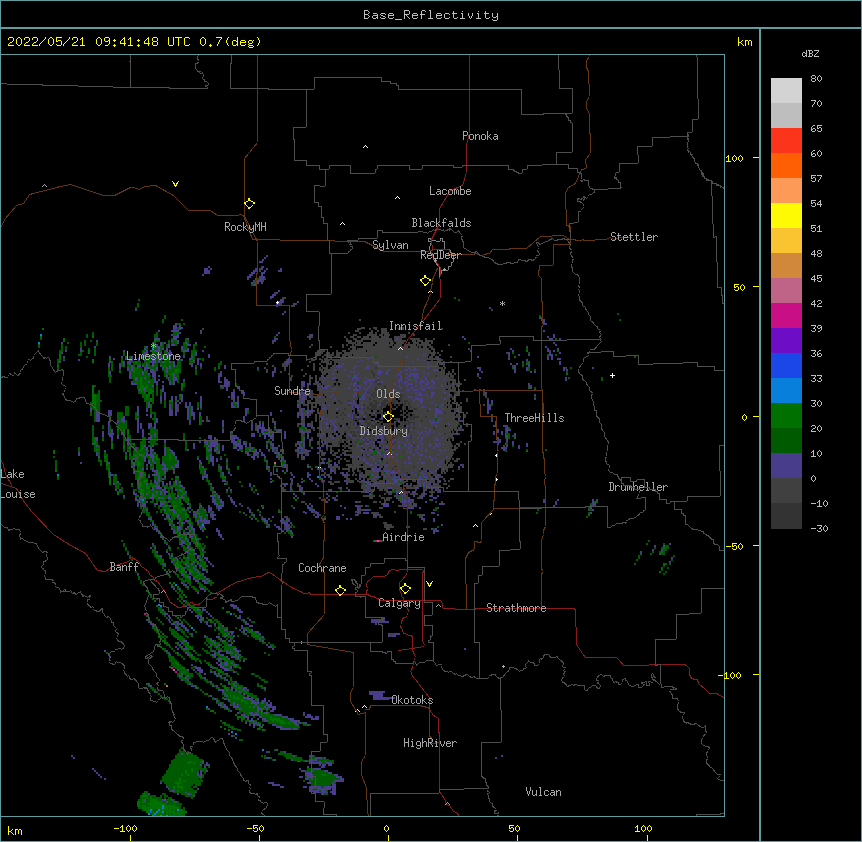Click the dBZ legend heading

(810, 53)
